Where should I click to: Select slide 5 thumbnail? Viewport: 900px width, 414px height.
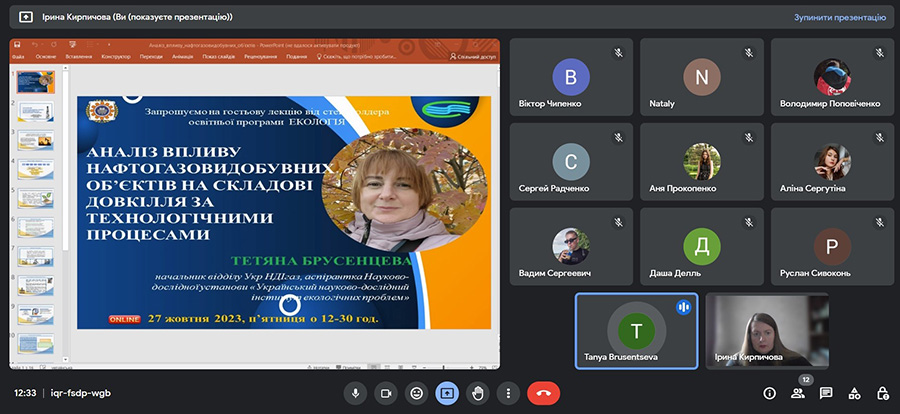(x=36, y=198)
